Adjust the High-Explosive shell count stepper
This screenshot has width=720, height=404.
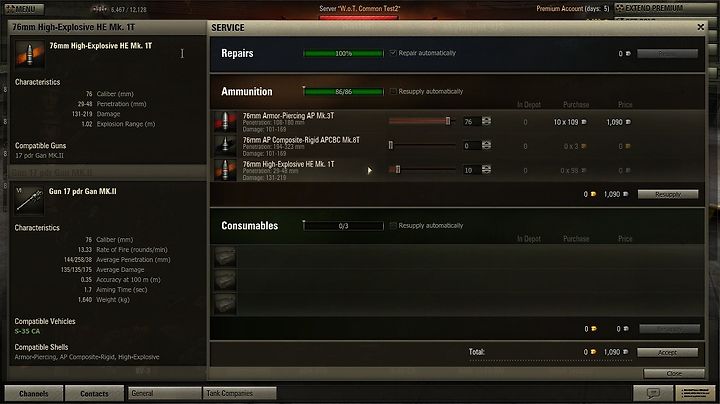pyautogui.click(x=486, y=170)
